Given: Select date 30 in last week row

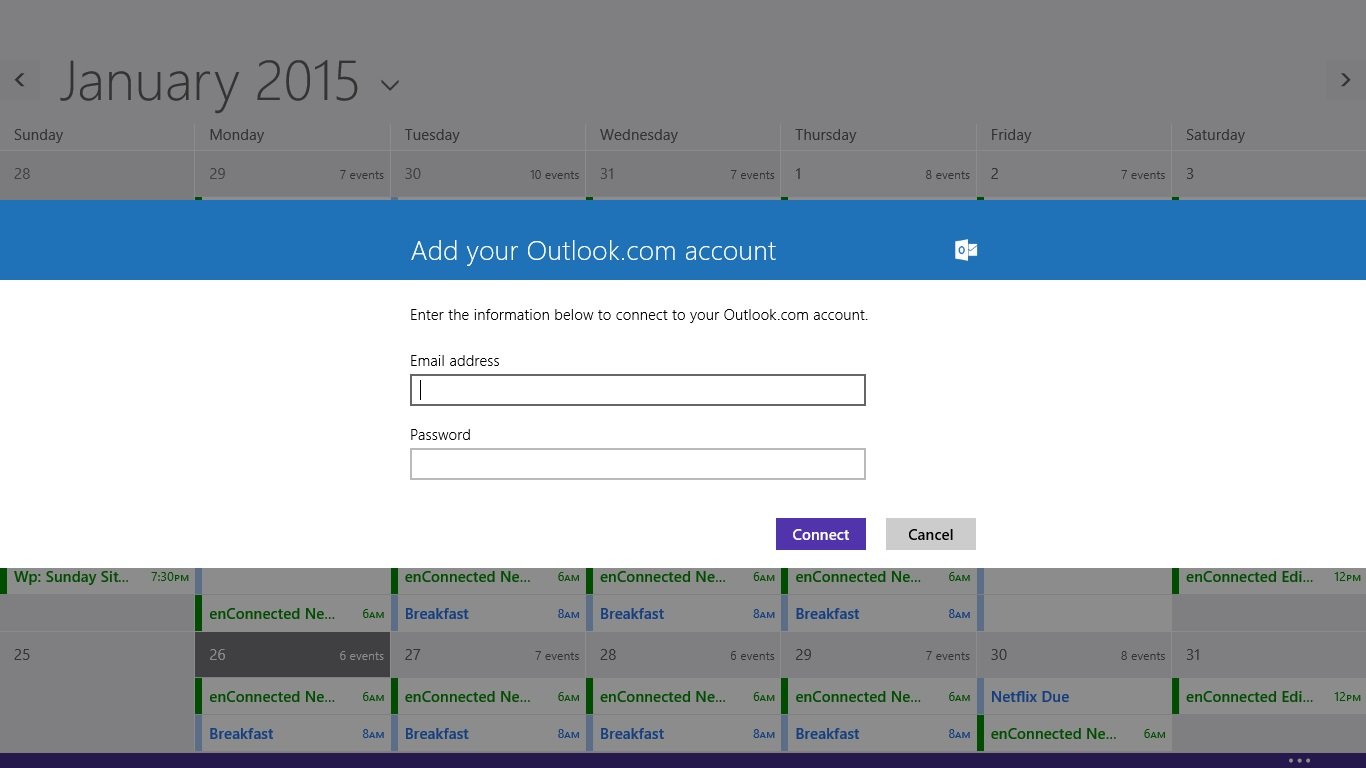Looking at the screenshot, I should [1073, 655].
